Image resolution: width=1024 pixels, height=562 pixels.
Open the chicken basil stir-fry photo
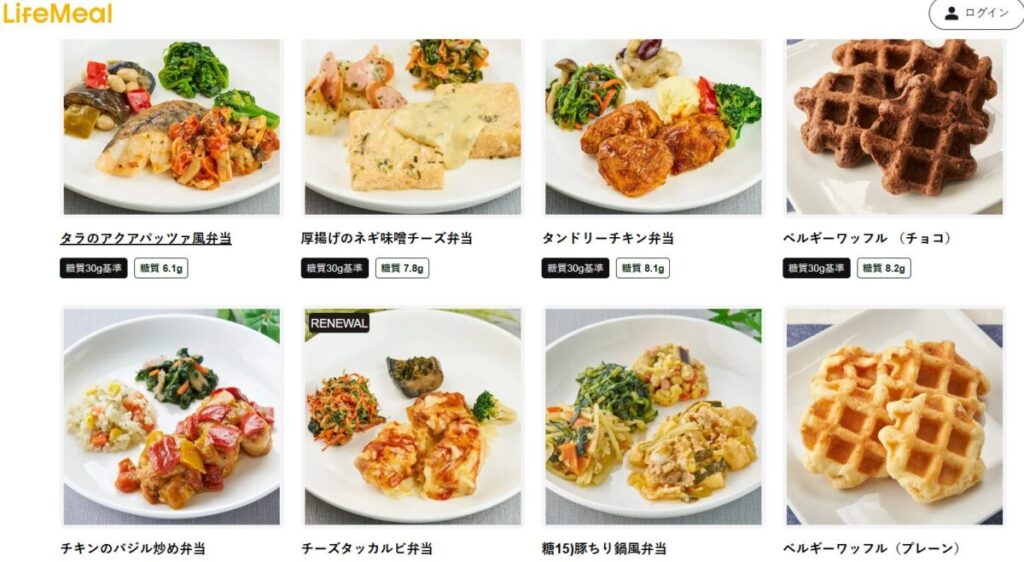tap(172, 416)
